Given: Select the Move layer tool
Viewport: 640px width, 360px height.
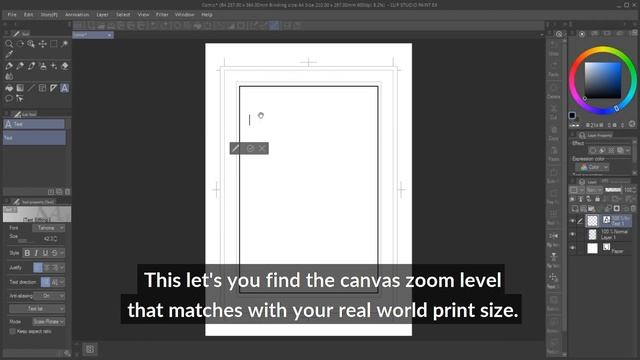Looking at the screenshot, I should (x=42, y=44).
